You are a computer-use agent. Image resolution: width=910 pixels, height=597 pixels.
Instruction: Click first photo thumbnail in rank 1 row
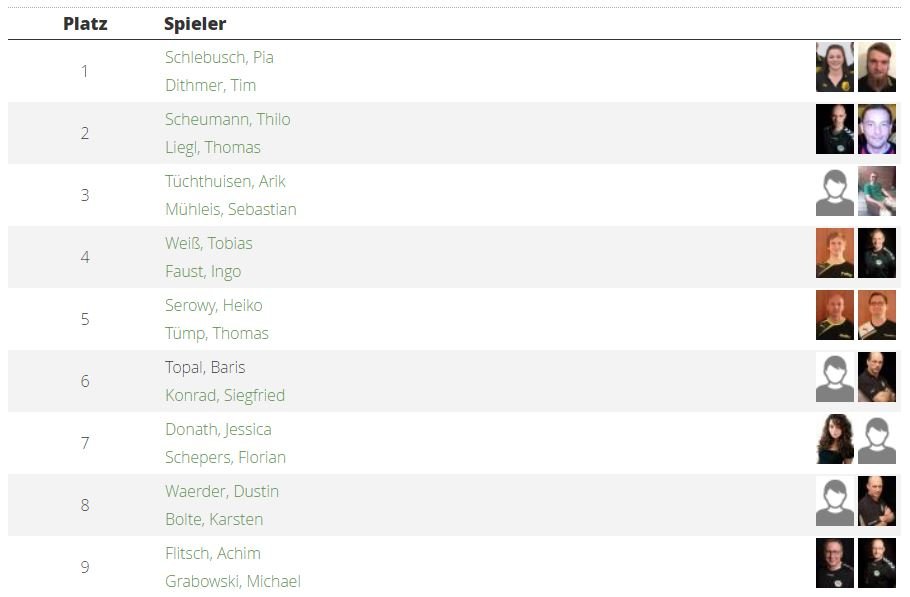pyautogui.click(x=834, y=67)
